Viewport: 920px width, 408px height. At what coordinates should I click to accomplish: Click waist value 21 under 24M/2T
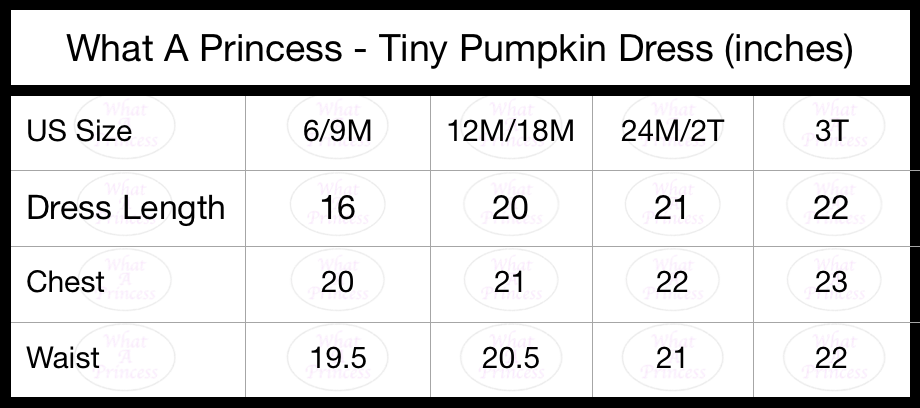point(671,358)
